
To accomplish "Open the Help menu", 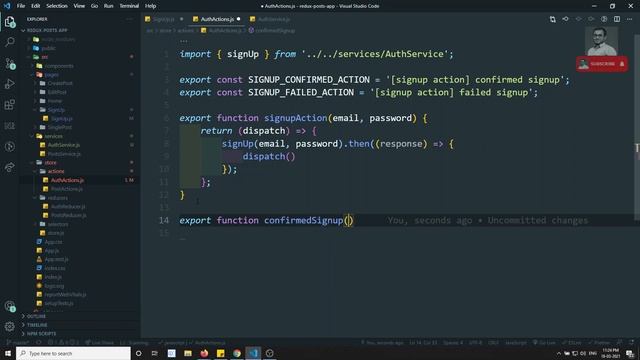I will [150, 6].
